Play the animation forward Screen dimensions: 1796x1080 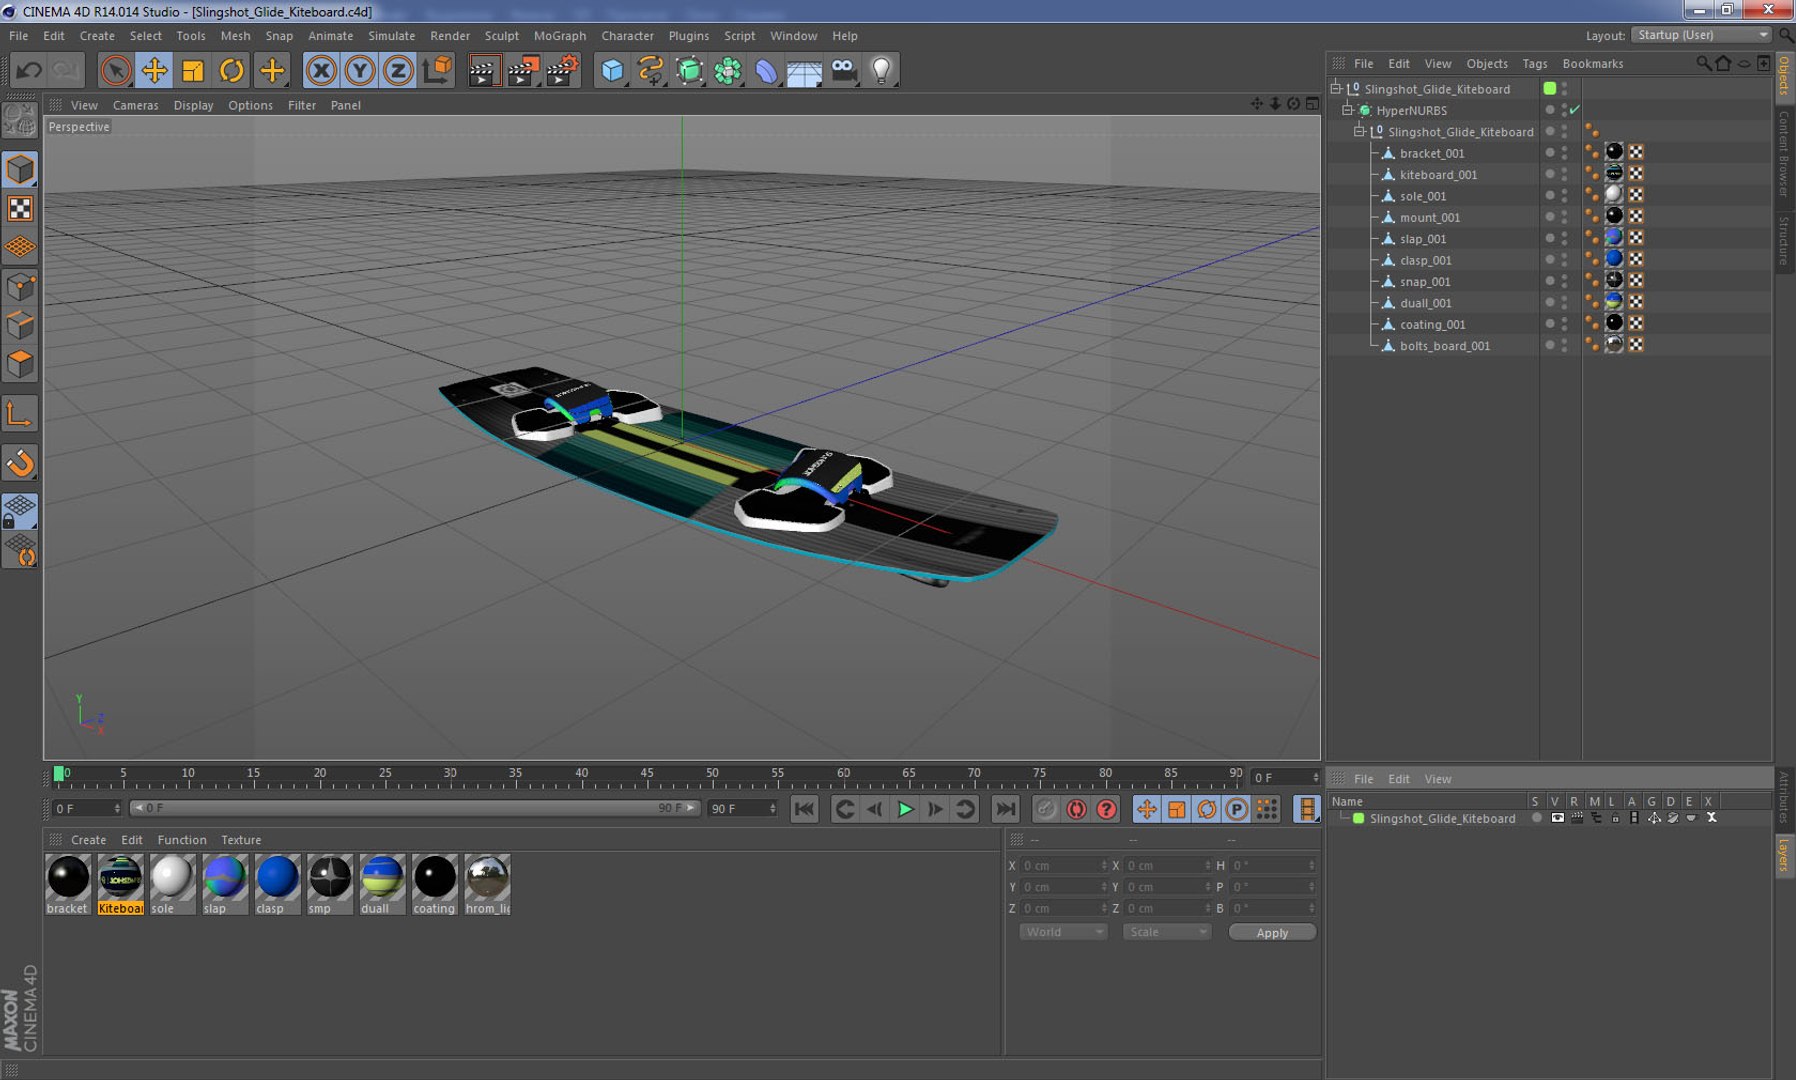(905, 809)
